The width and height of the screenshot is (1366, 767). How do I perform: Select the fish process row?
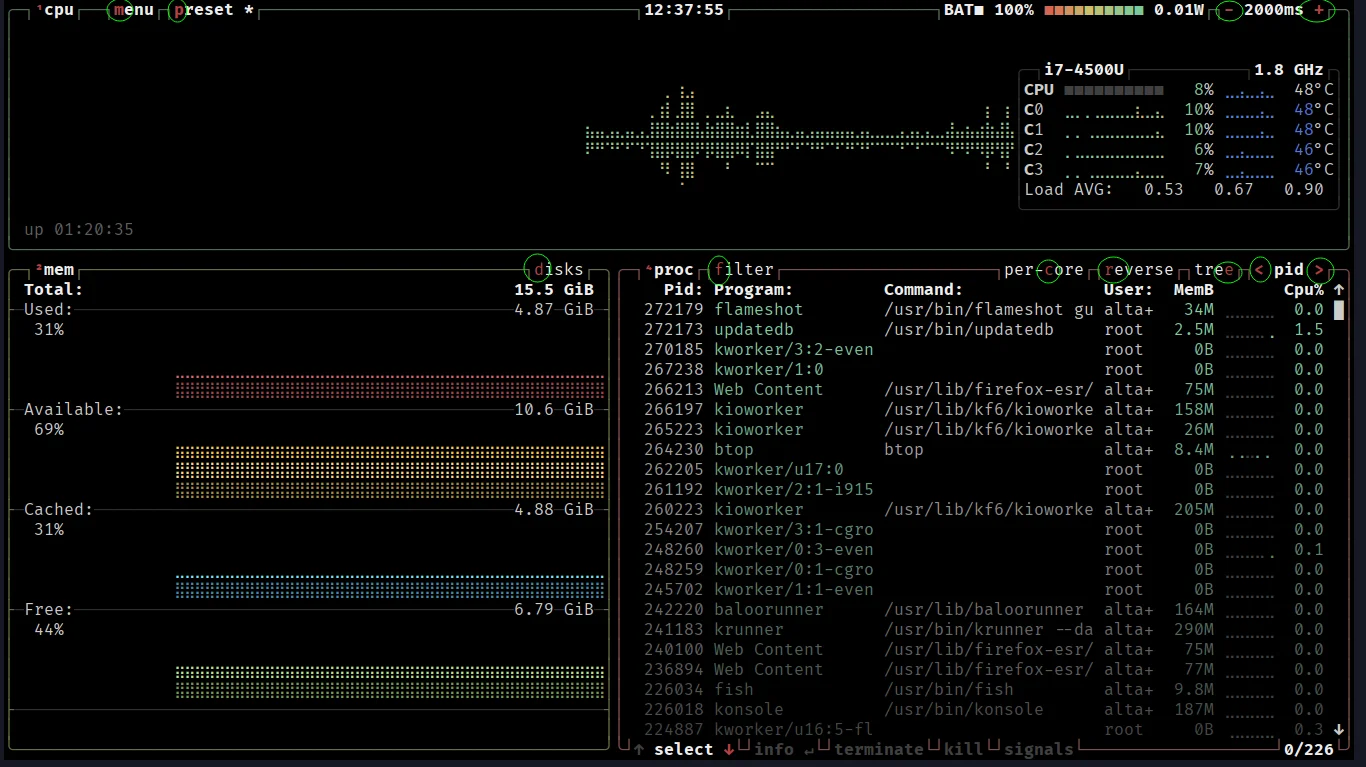point(984,690)
